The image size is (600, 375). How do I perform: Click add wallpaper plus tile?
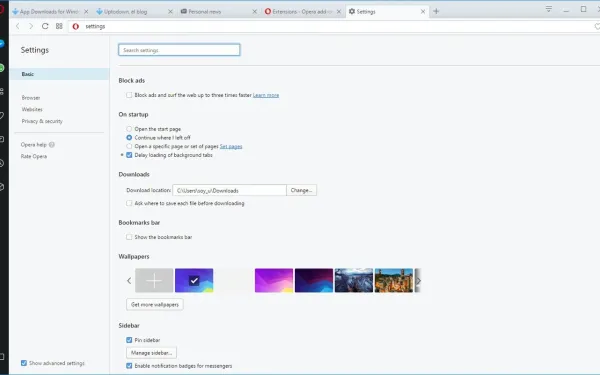[x=154, y=280]
